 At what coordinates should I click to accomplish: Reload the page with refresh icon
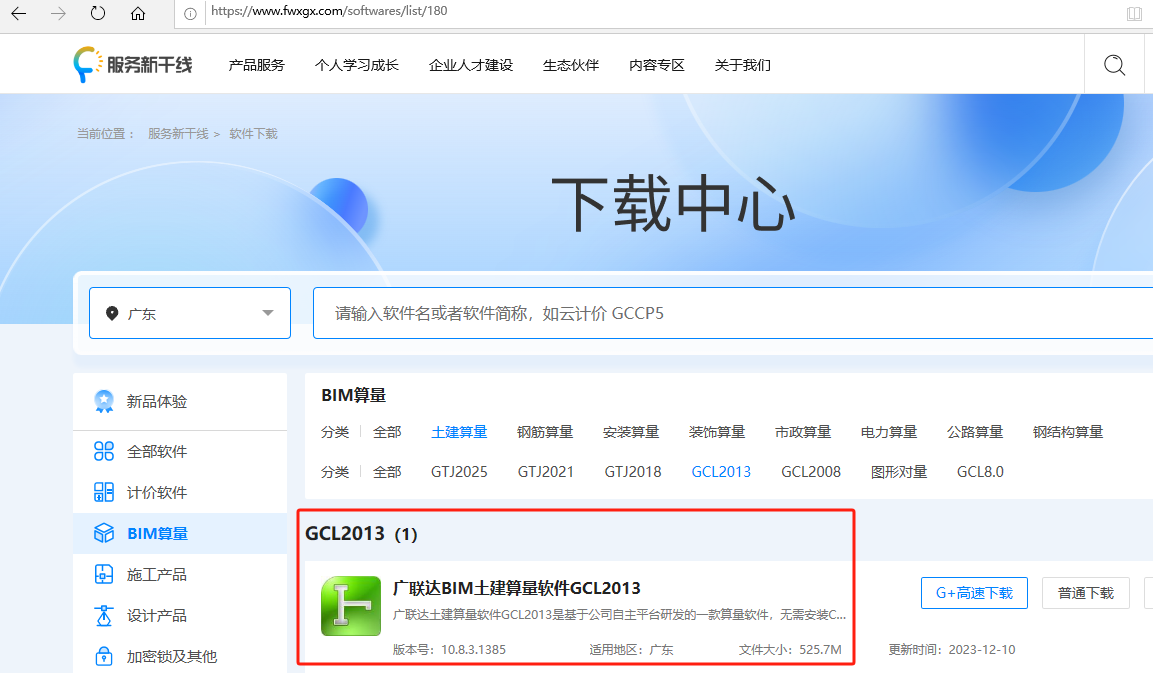coord(98,13)
